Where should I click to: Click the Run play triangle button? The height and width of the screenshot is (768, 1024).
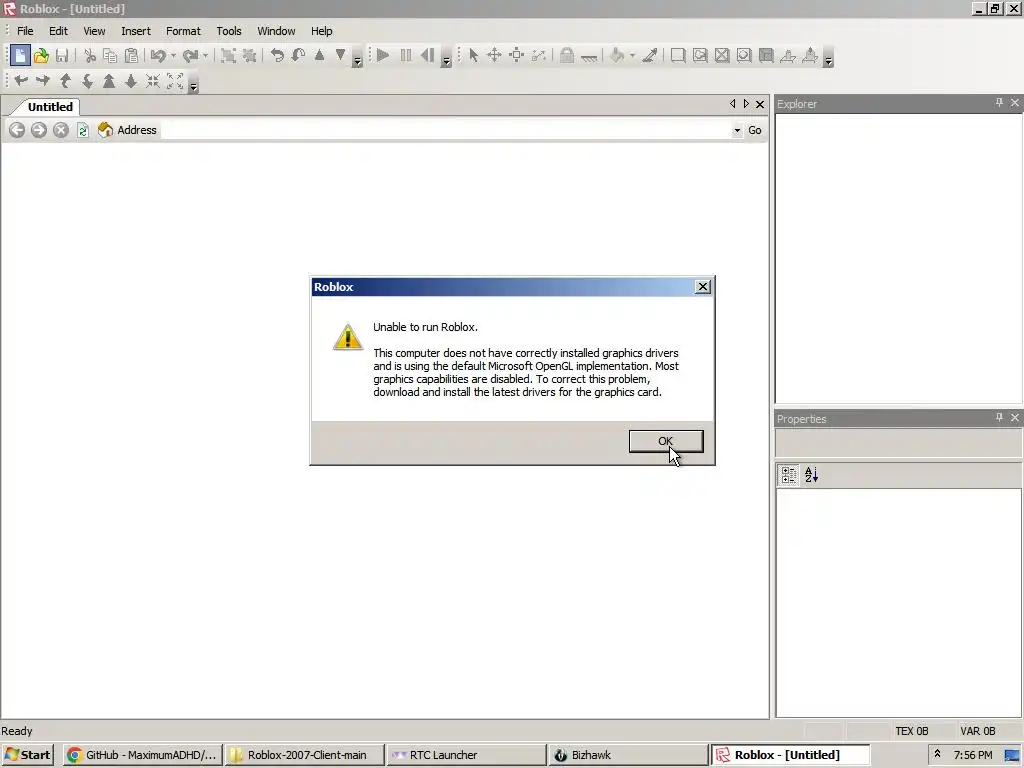(x=383, y=56)
